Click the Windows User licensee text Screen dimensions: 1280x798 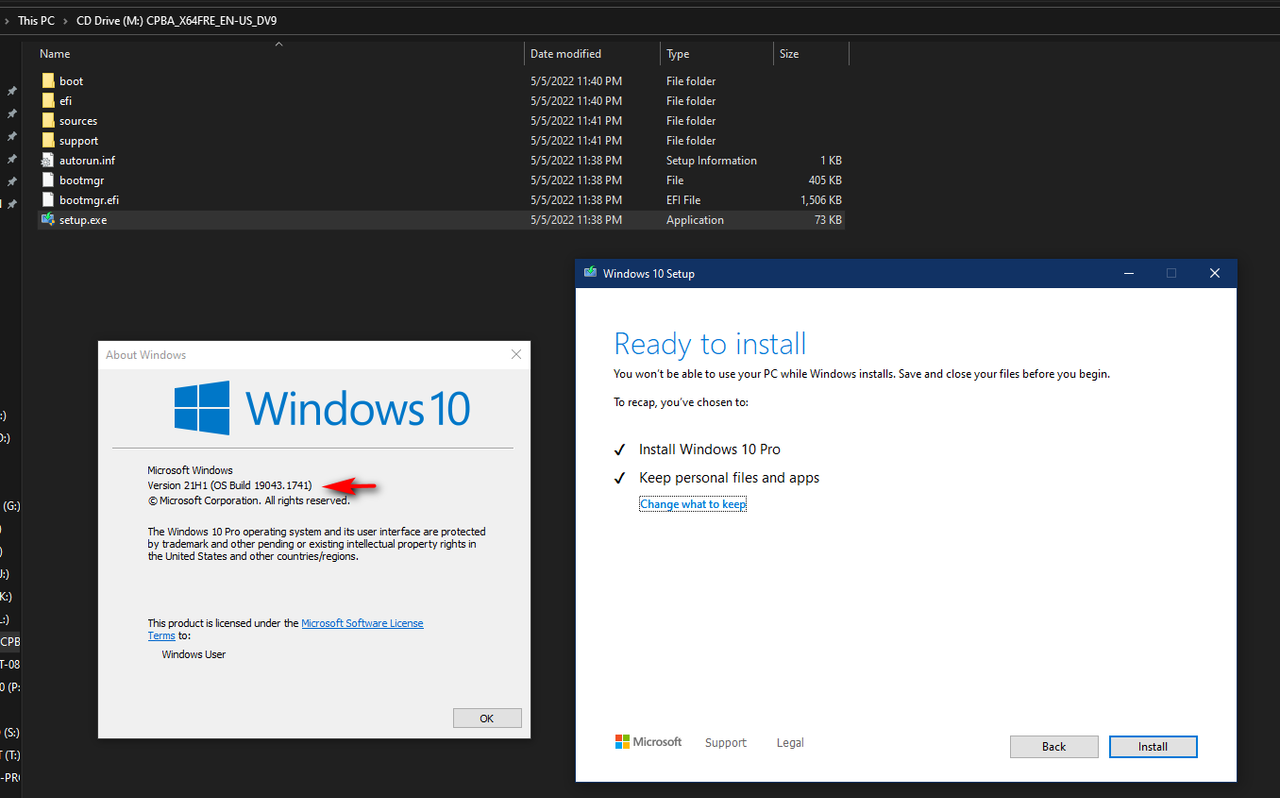194,654
